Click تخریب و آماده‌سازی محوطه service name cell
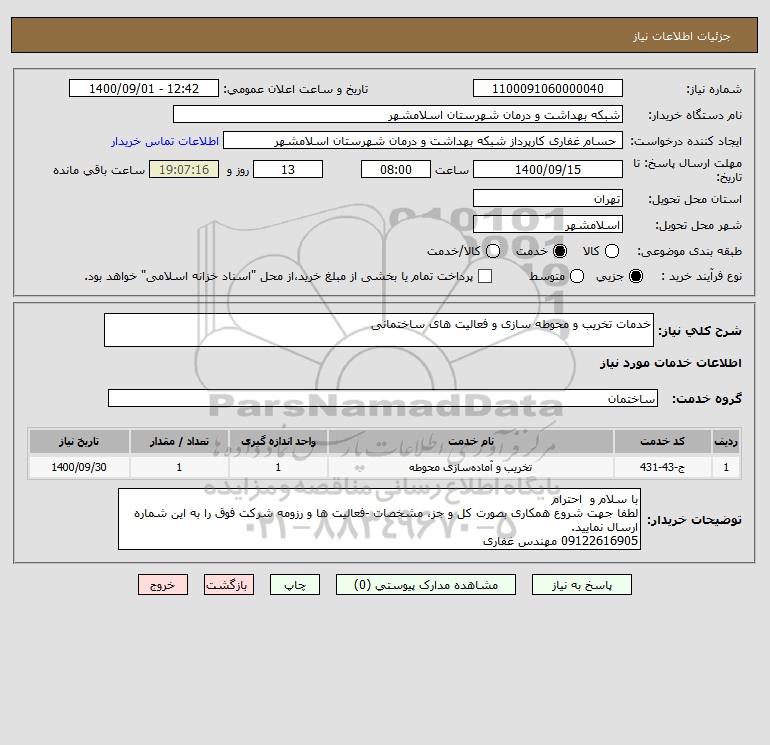The height and width of the screenshot is (745, 770). 470,467
